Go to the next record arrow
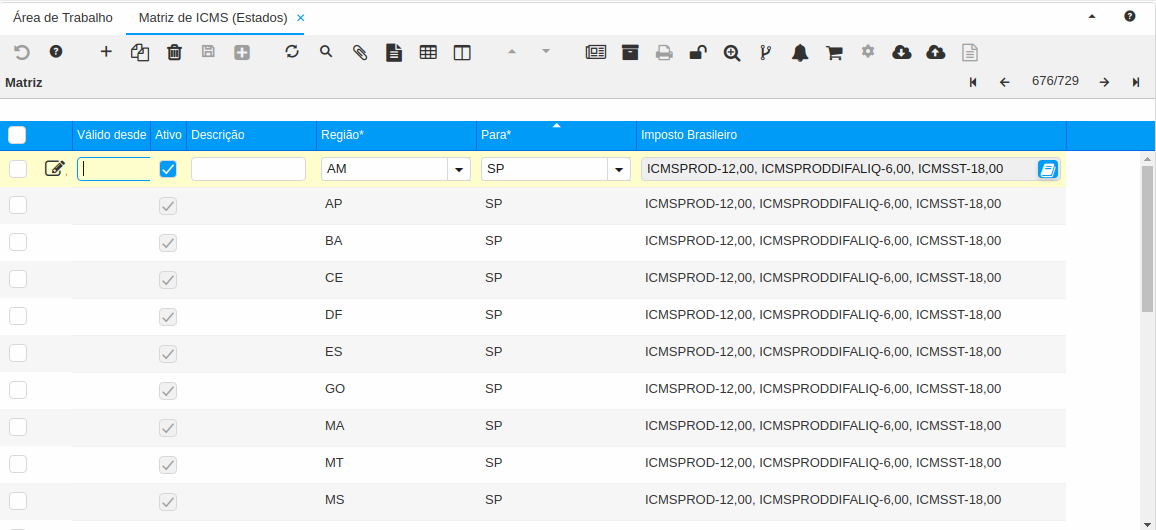The width and height of the screenshot is (1156, 530). coord(1104,82)
